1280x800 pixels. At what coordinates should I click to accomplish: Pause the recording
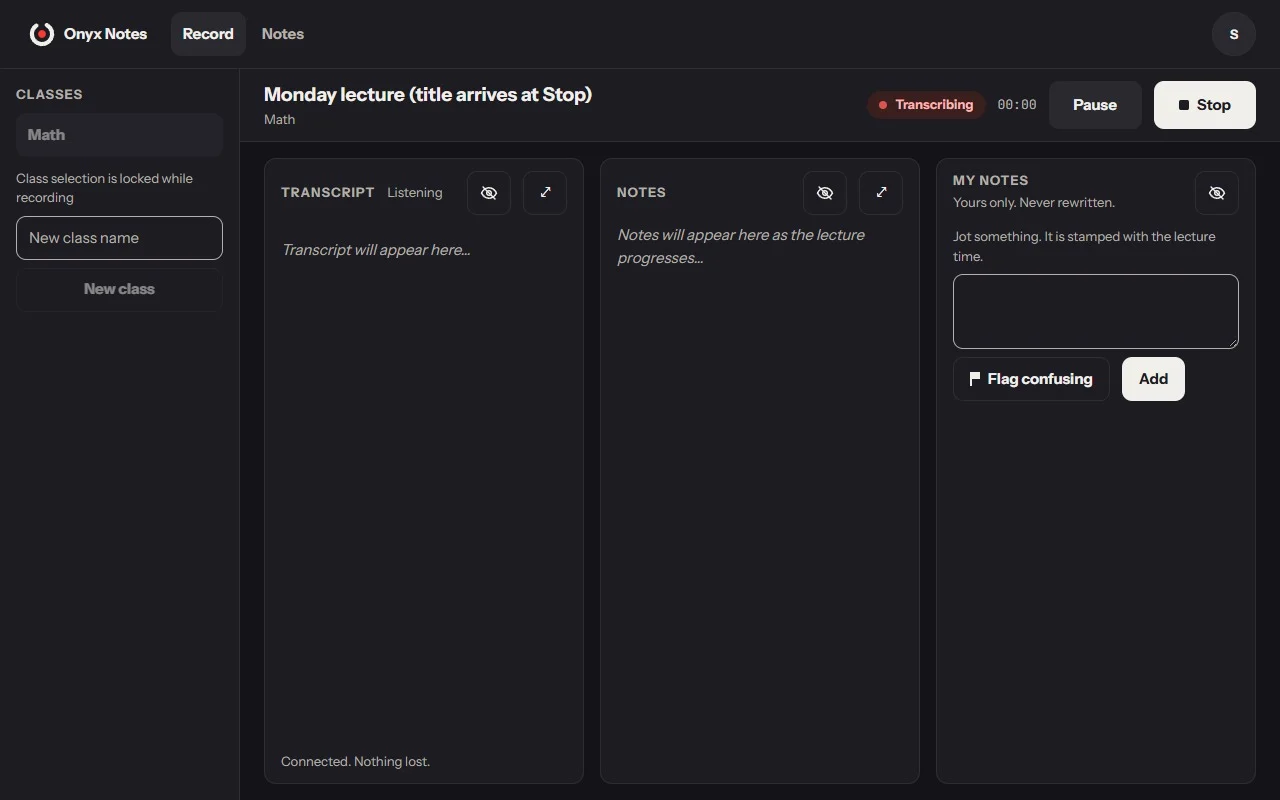point(1095,105)
